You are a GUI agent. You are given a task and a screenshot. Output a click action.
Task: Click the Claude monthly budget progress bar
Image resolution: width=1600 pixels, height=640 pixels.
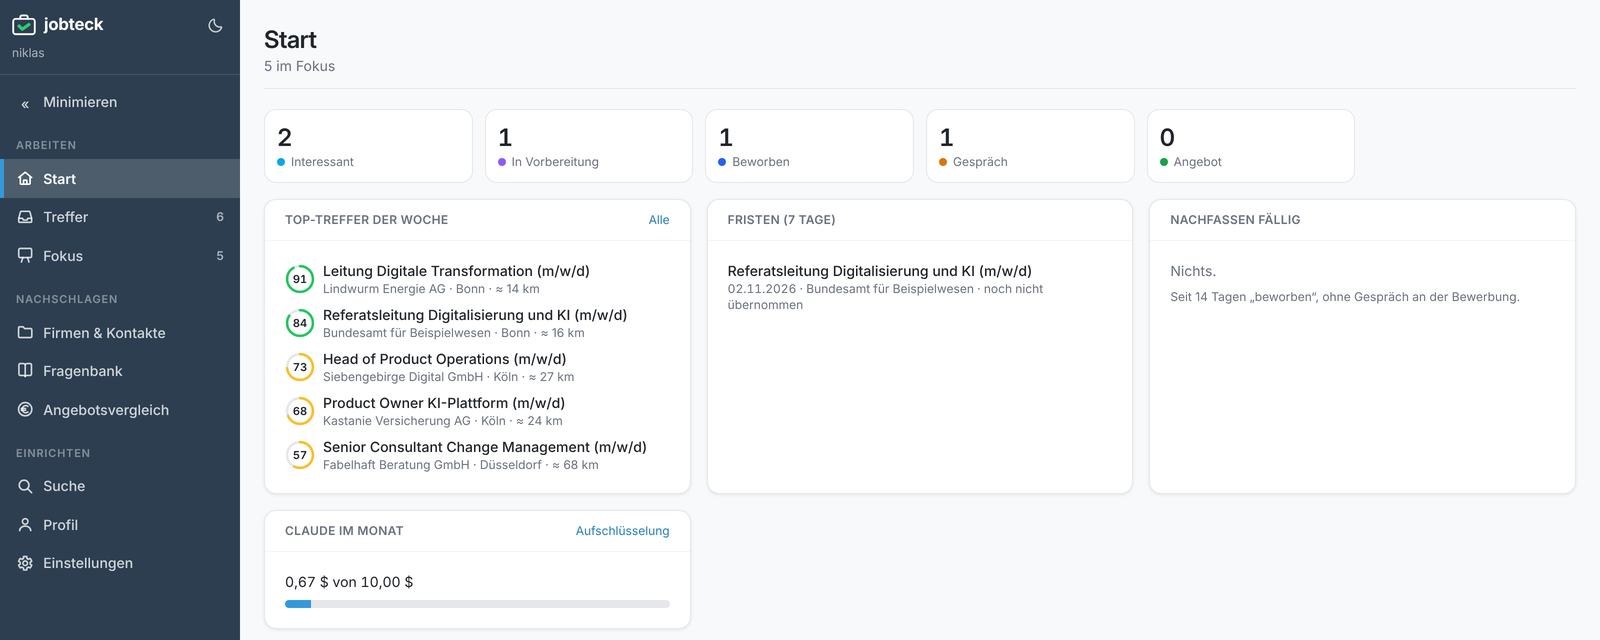[x=477, y=604]
